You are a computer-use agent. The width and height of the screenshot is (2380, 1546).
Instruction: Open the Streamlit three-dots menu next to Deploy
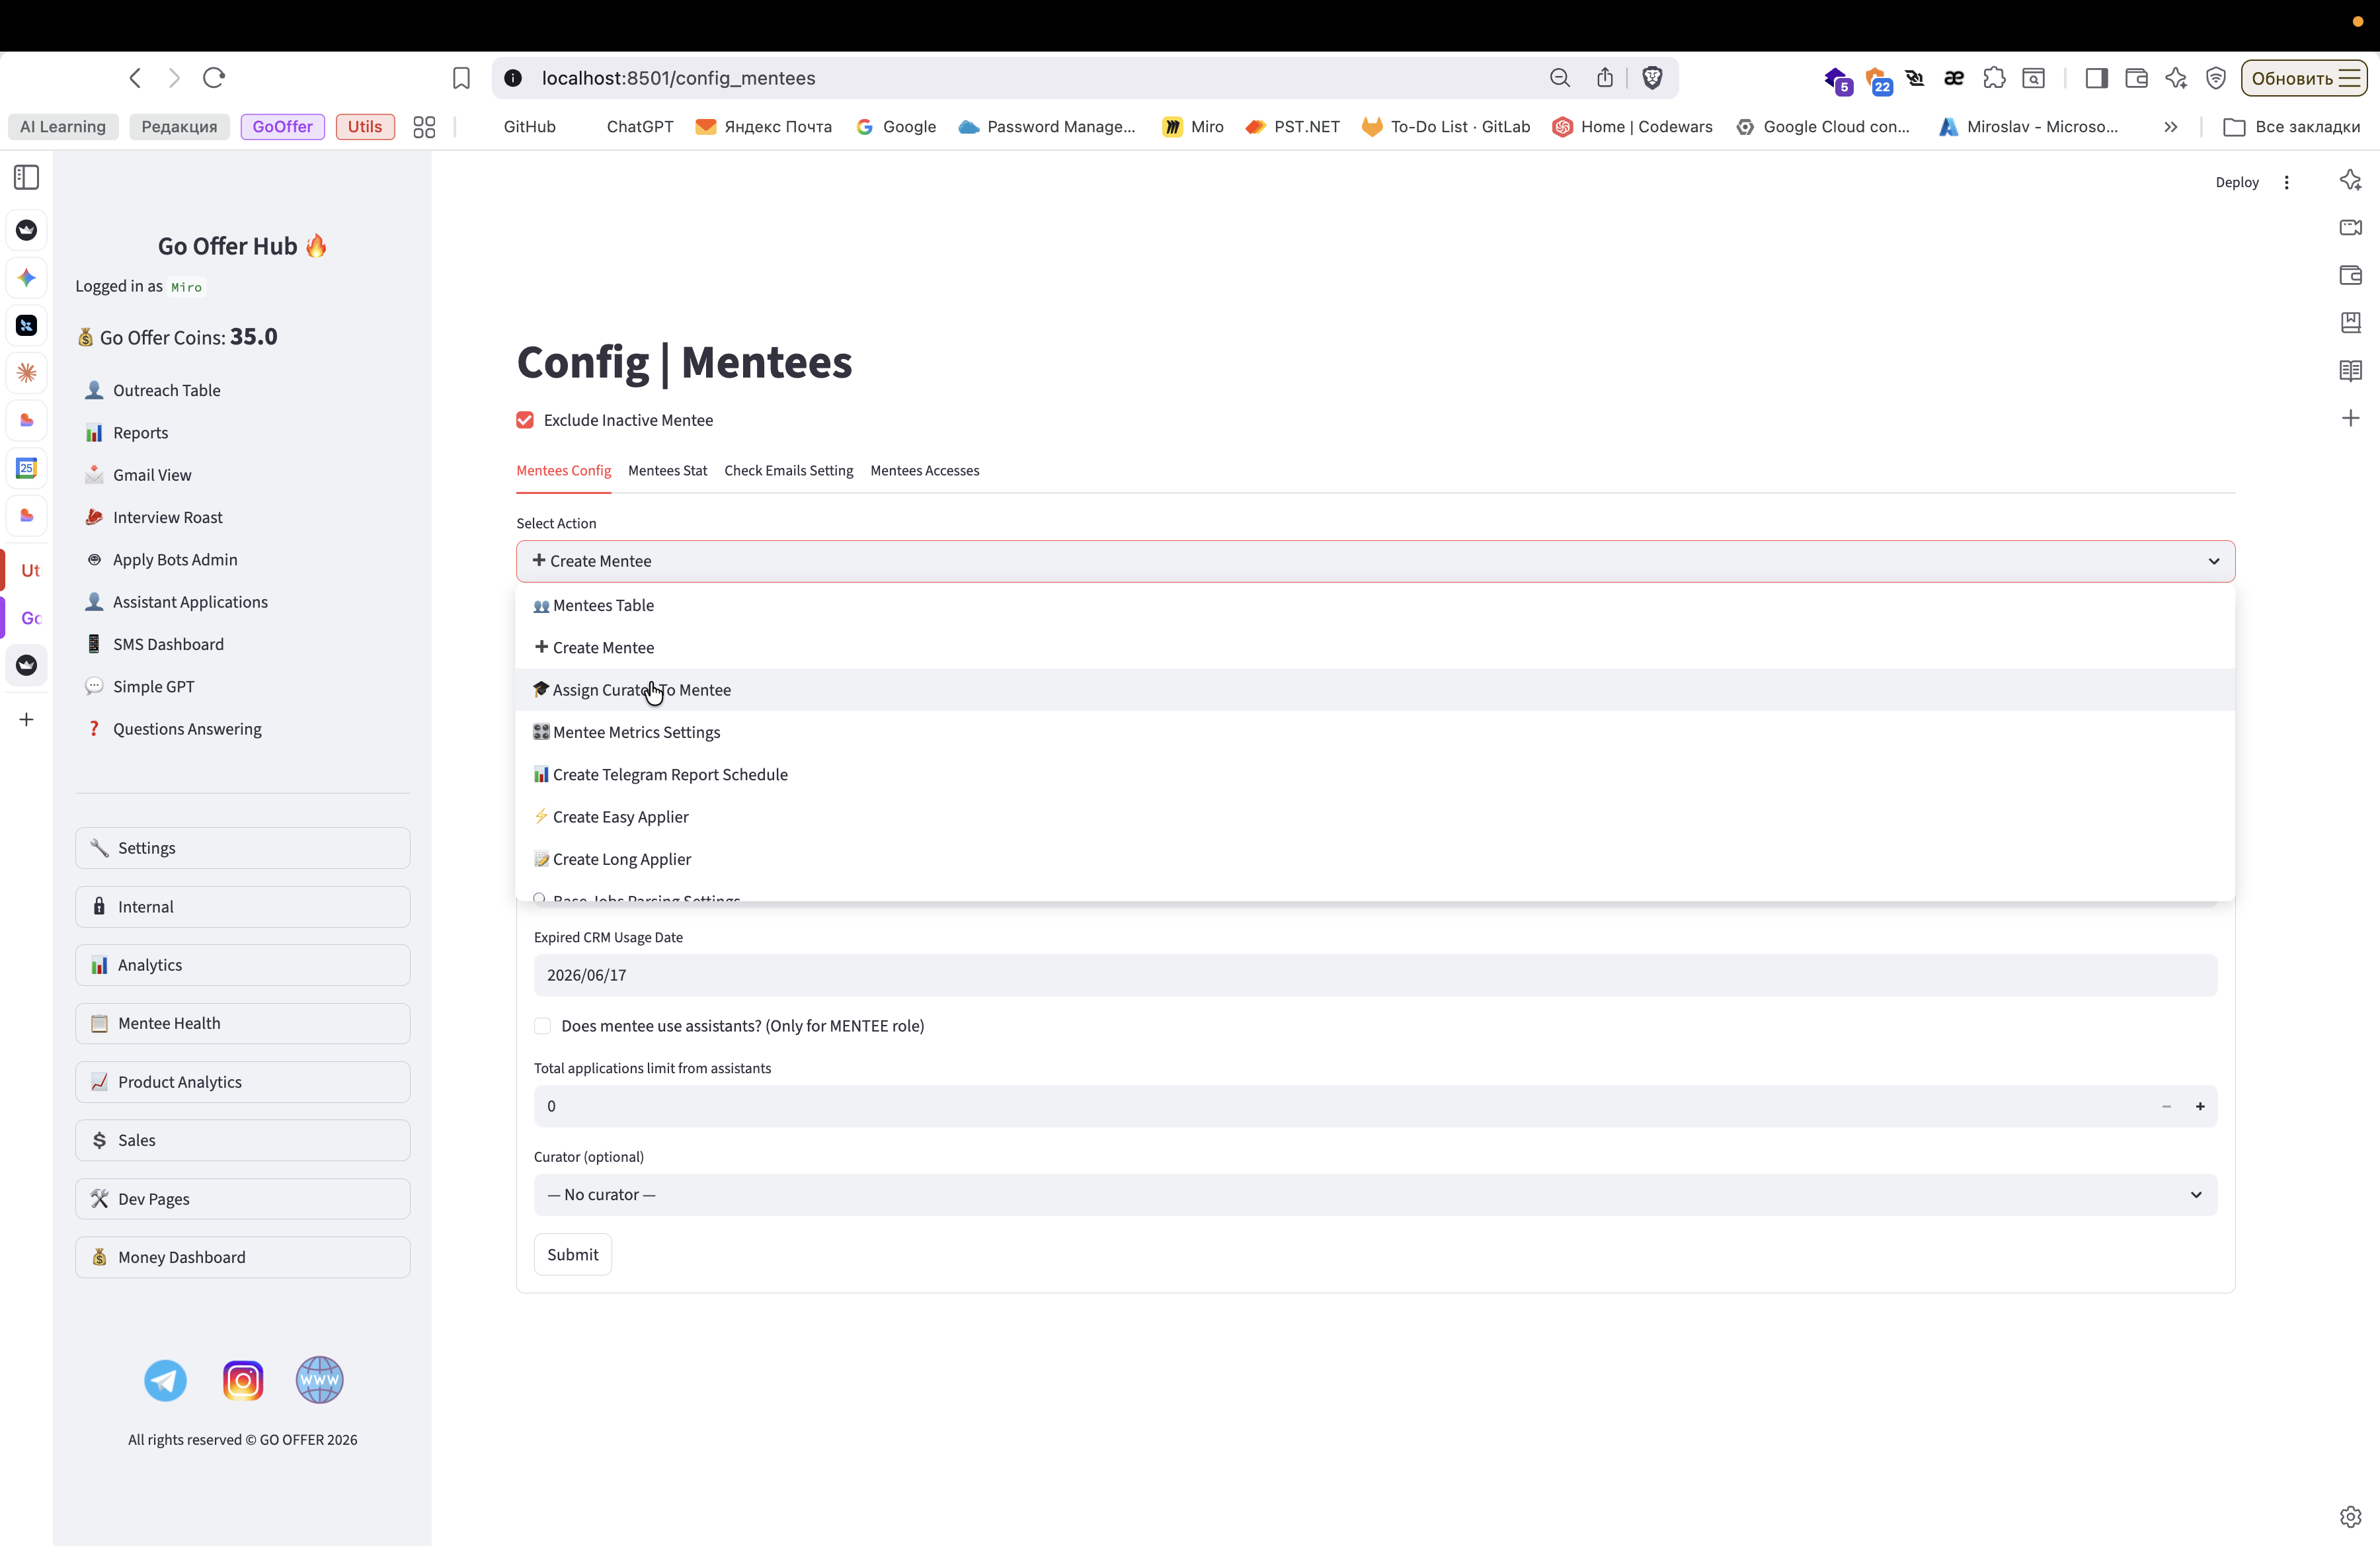[2286, 182]
